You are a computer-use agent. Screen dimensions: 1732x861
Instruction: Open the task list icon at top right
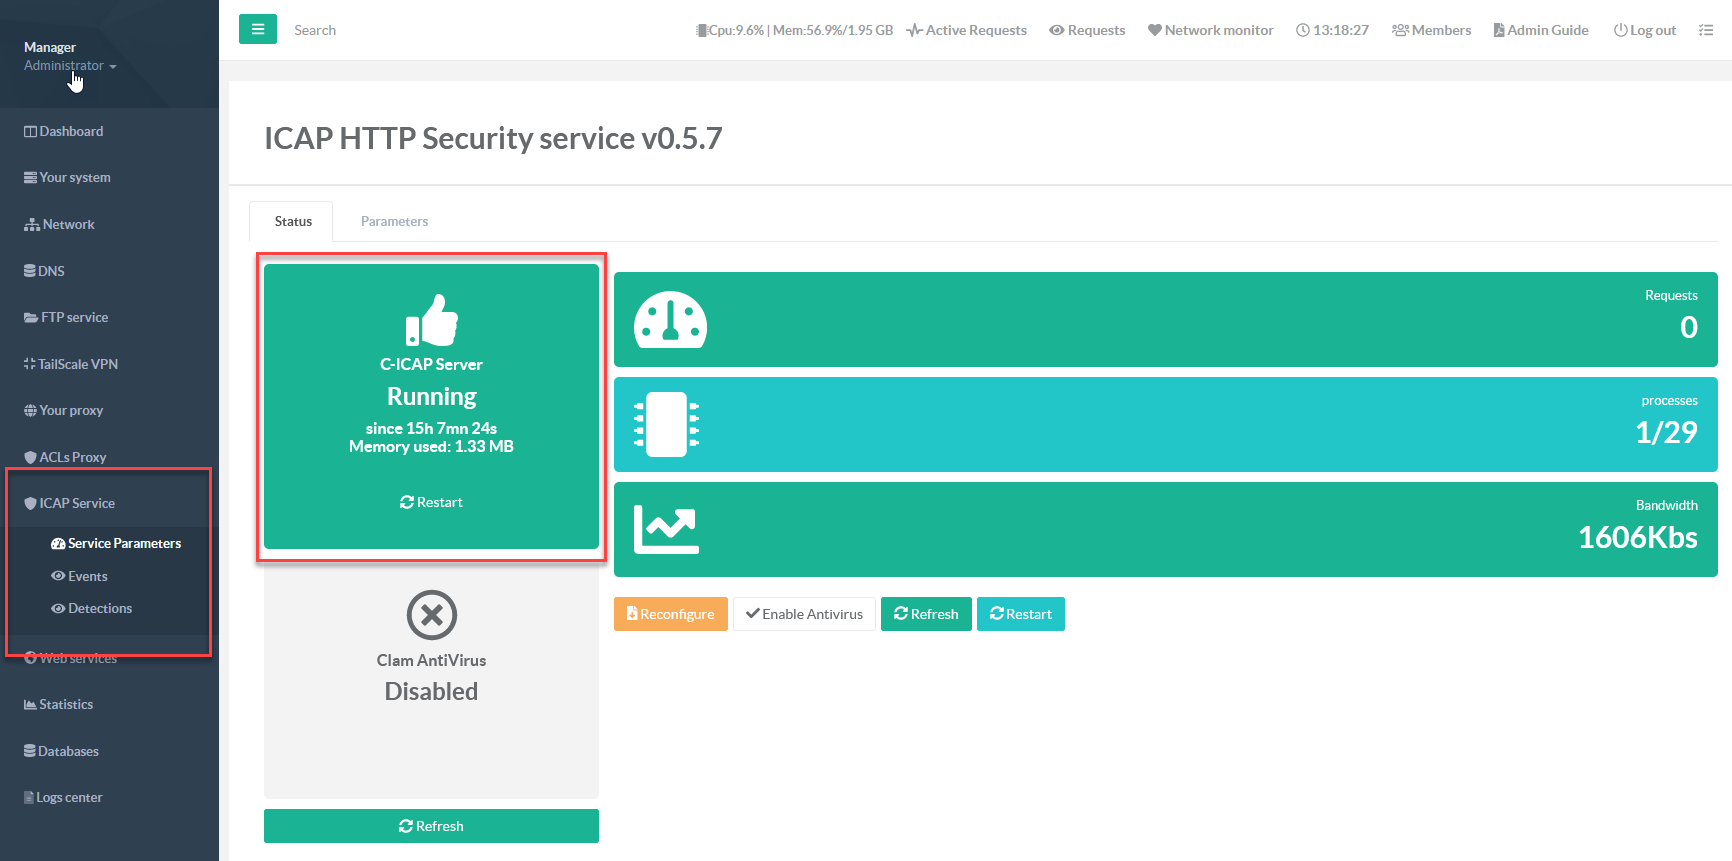(1705, 30)
